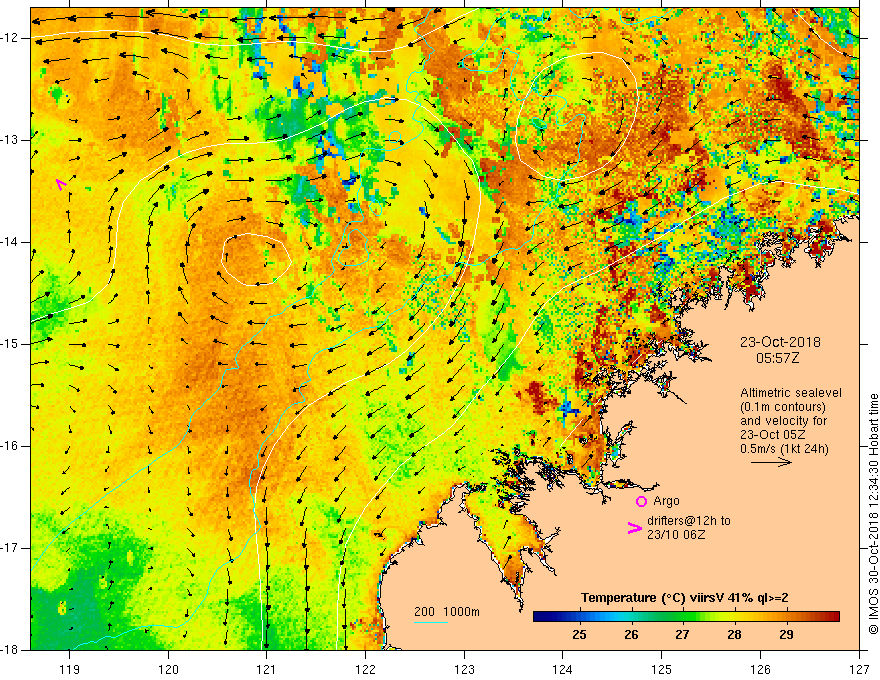Click latitude axis label -12
880x680 pixels.
tap(10, 38)
